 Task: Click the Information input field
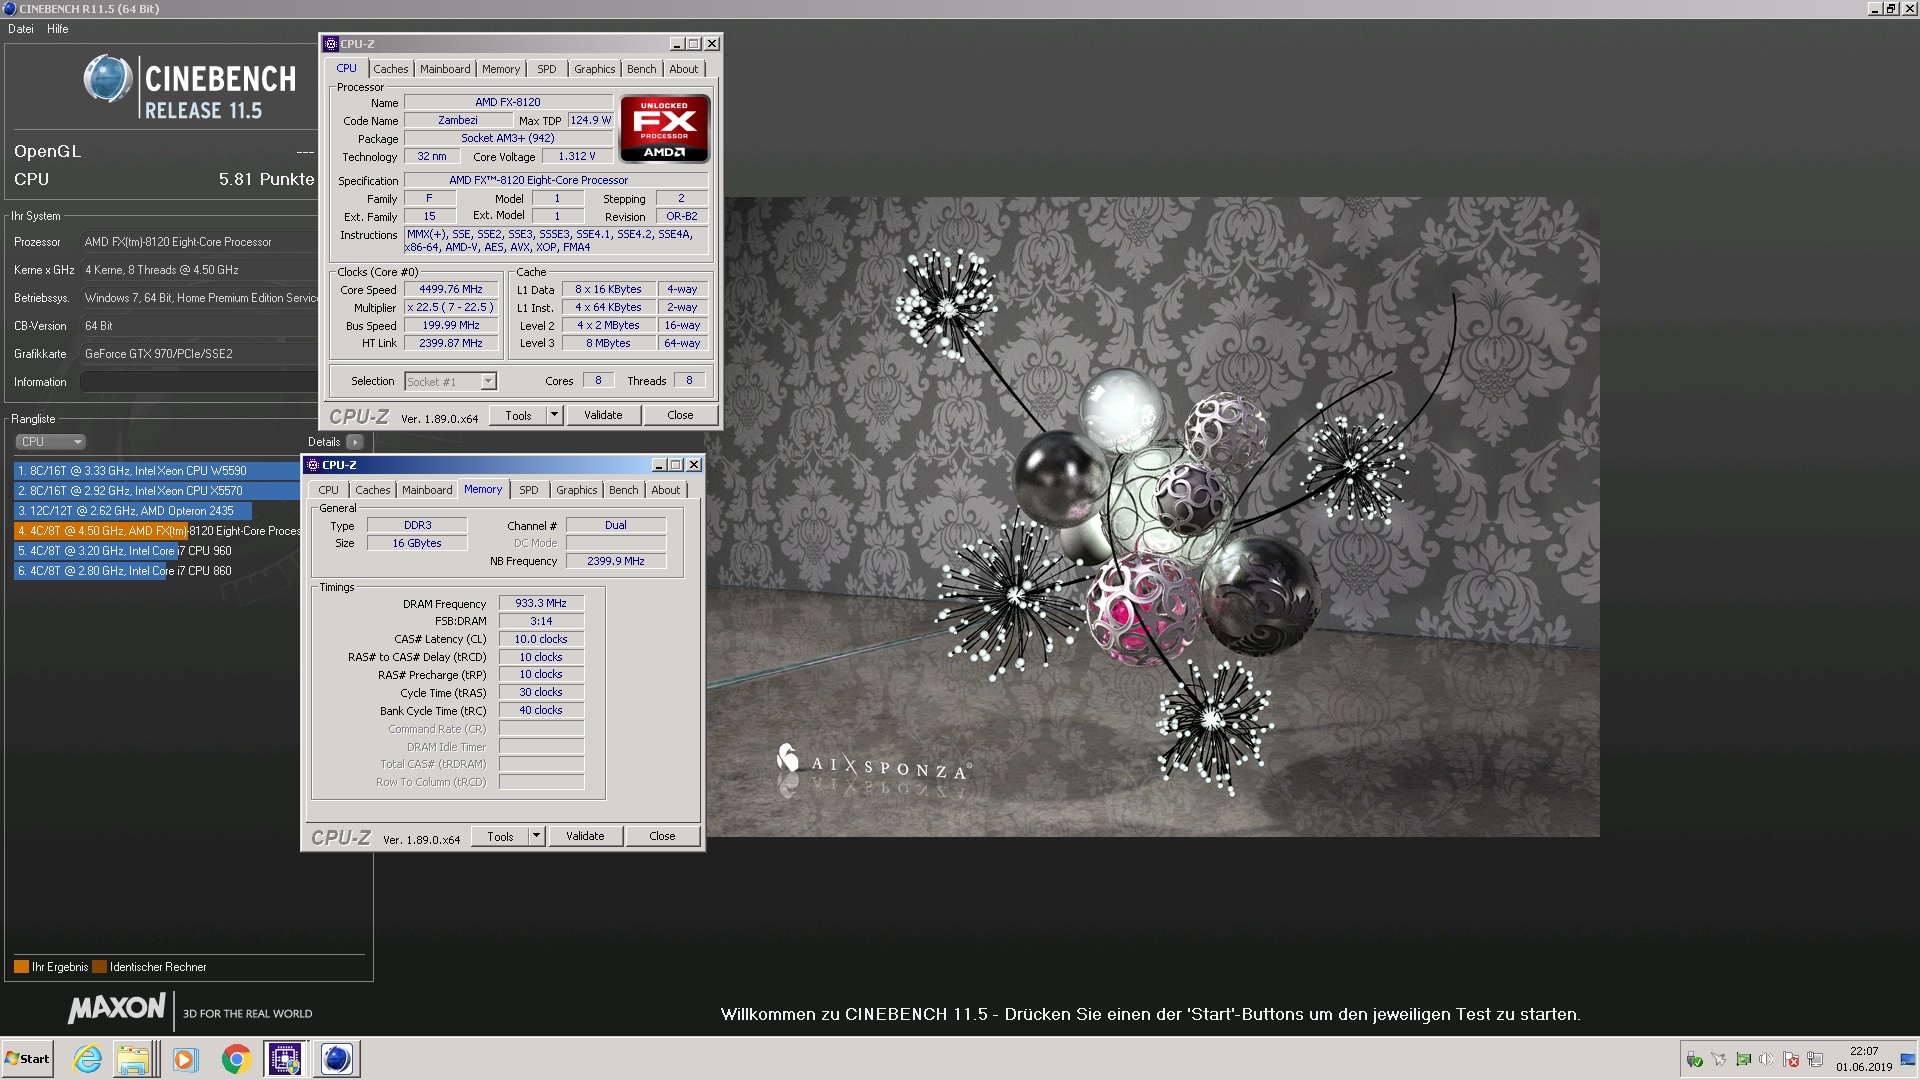[198, 382]
